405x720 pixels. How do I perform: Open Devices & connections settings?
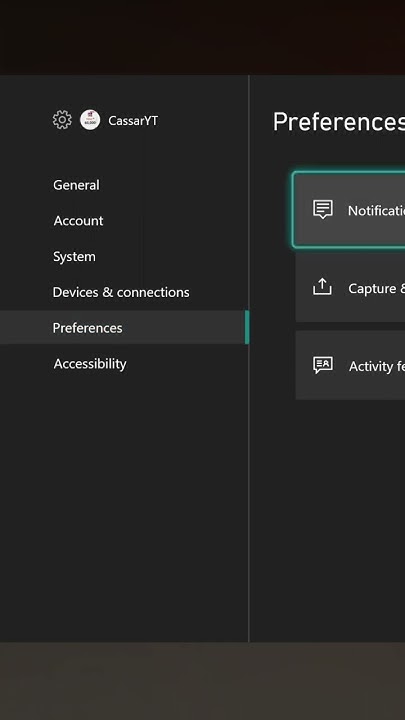point(121,292)
